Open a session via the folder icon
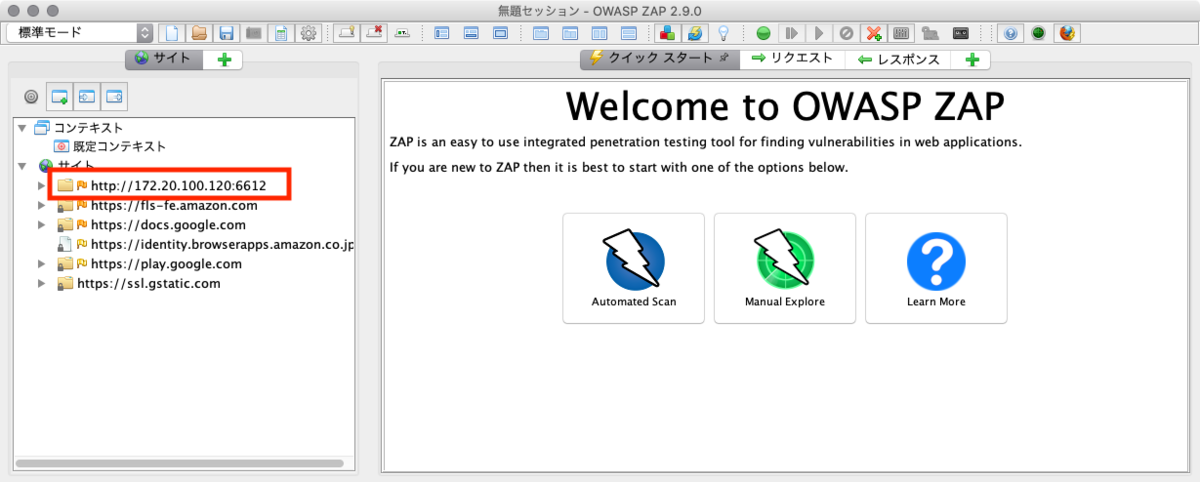 point(200,33)
